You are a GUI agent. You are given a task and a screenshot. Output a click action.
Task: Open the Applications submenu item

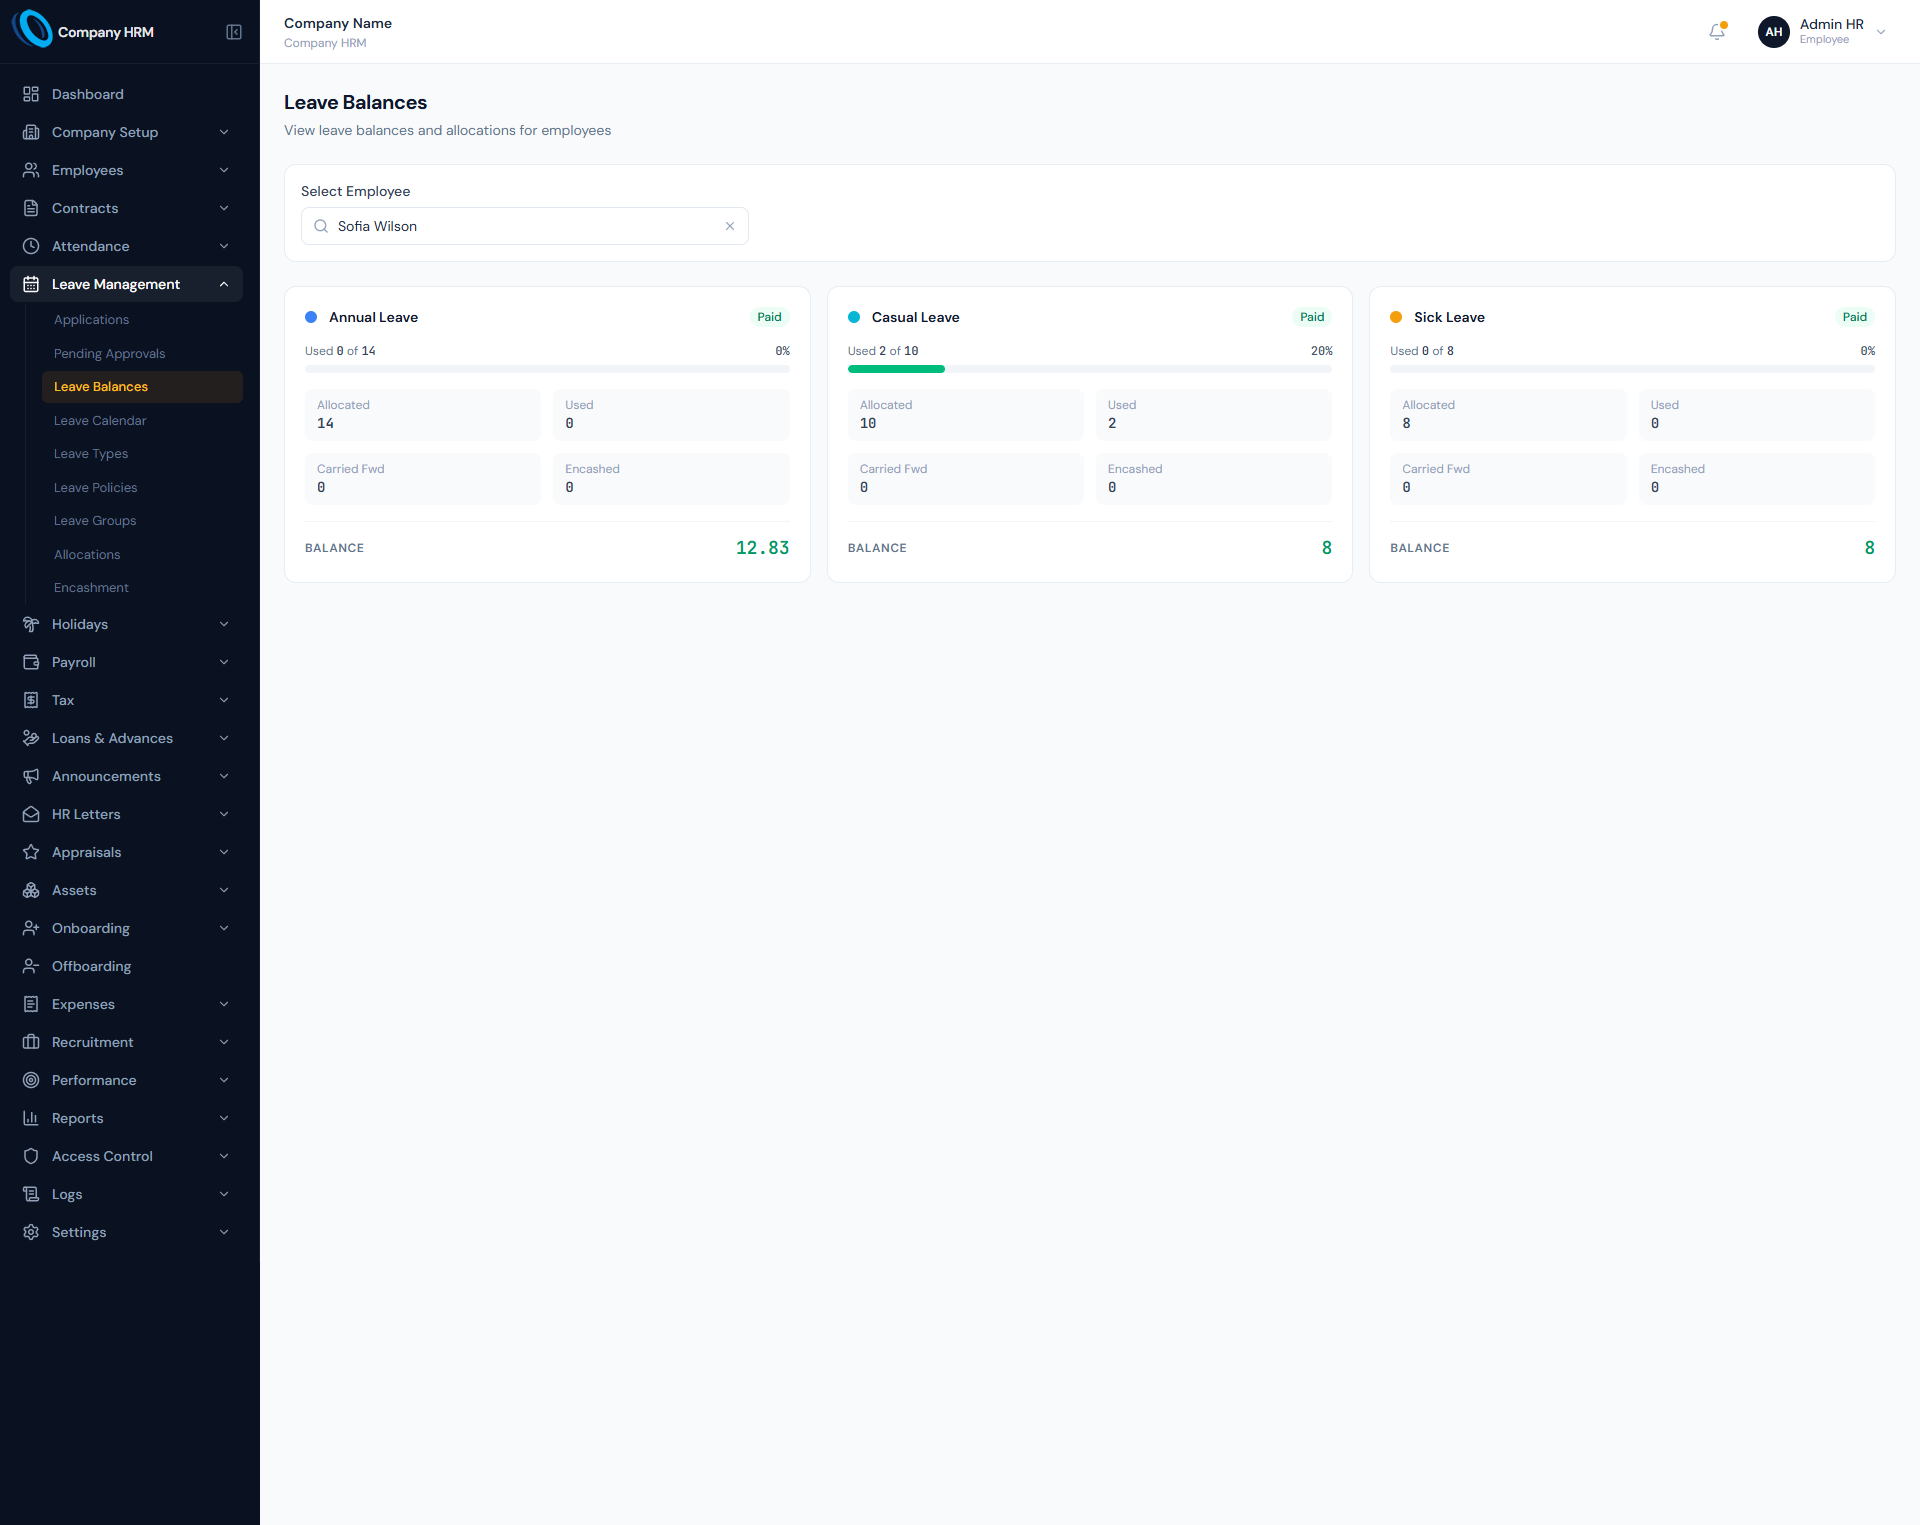tap(142, 320)
